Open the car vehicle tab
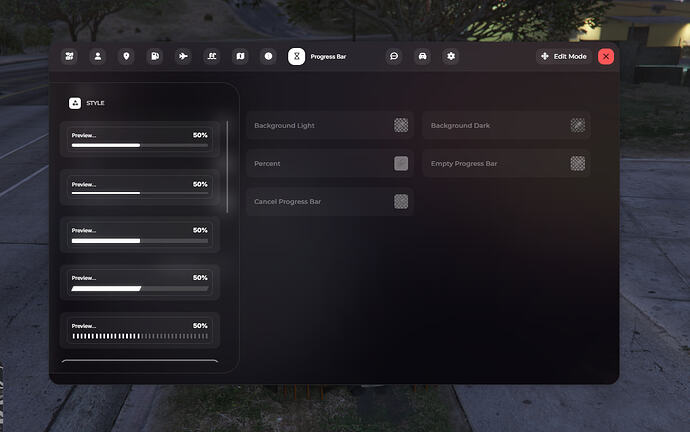This screenshot has height=432, width=690. [x=422, y=56]
